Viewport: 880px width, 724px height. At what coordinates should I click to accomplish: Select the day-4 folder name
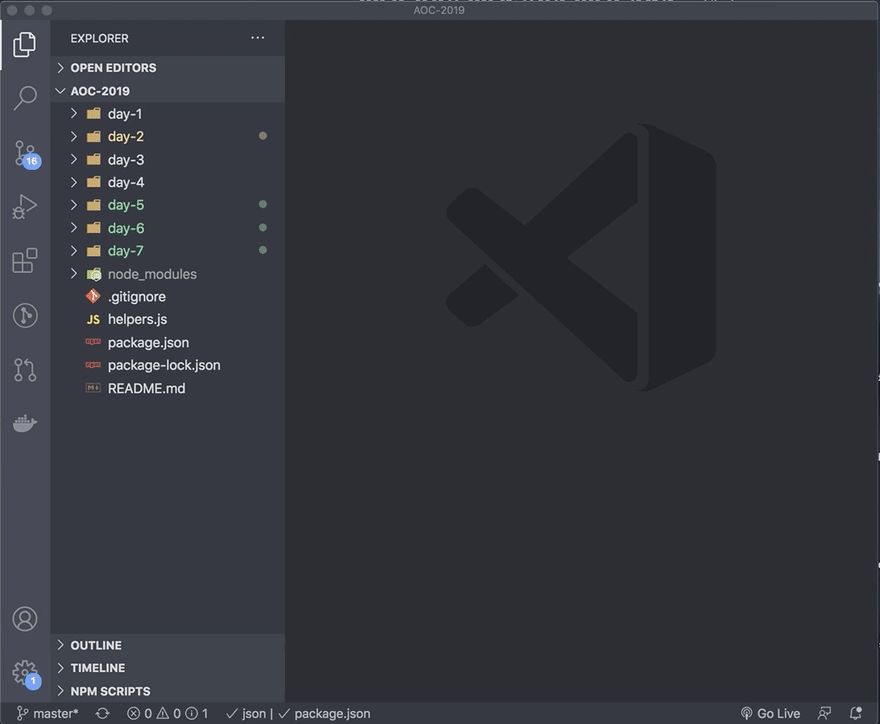(x=126, y=182)
